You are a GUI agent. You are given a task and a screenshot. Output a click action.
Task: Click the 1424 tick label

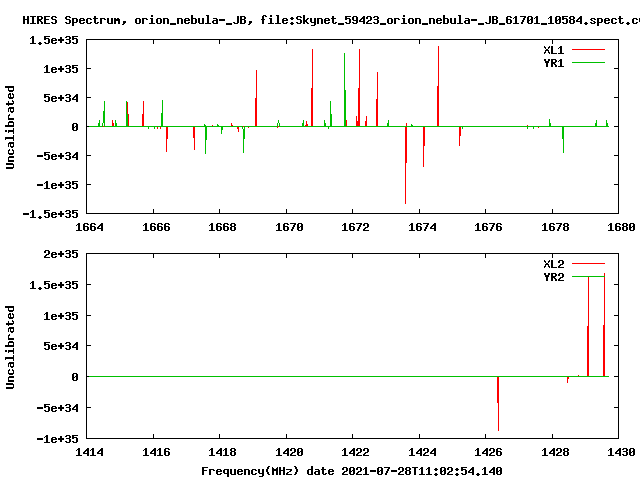tap(422, 452)
